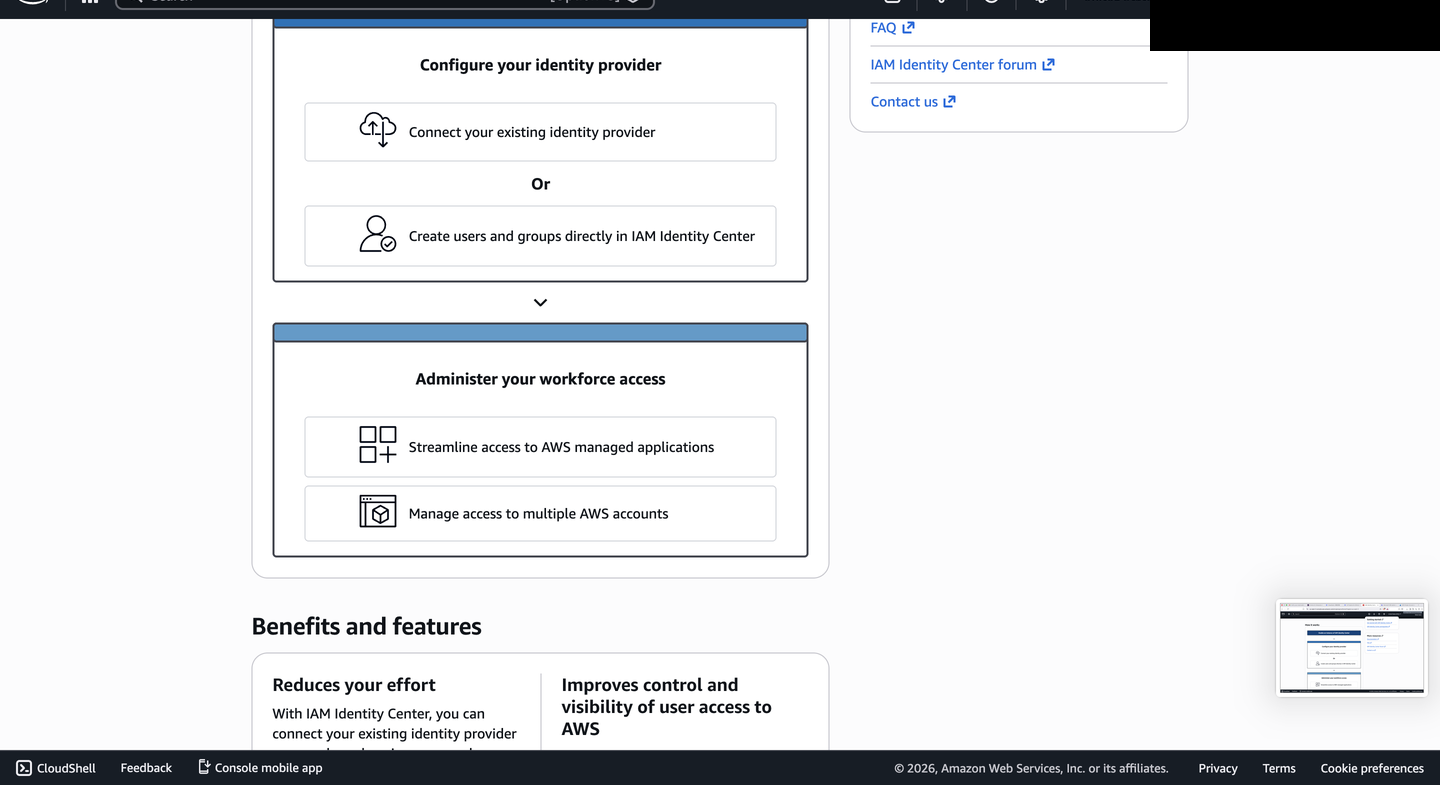Open CloudShell from the footer terminal icon
The image size is (1440, 785).
tap(24, 768)
